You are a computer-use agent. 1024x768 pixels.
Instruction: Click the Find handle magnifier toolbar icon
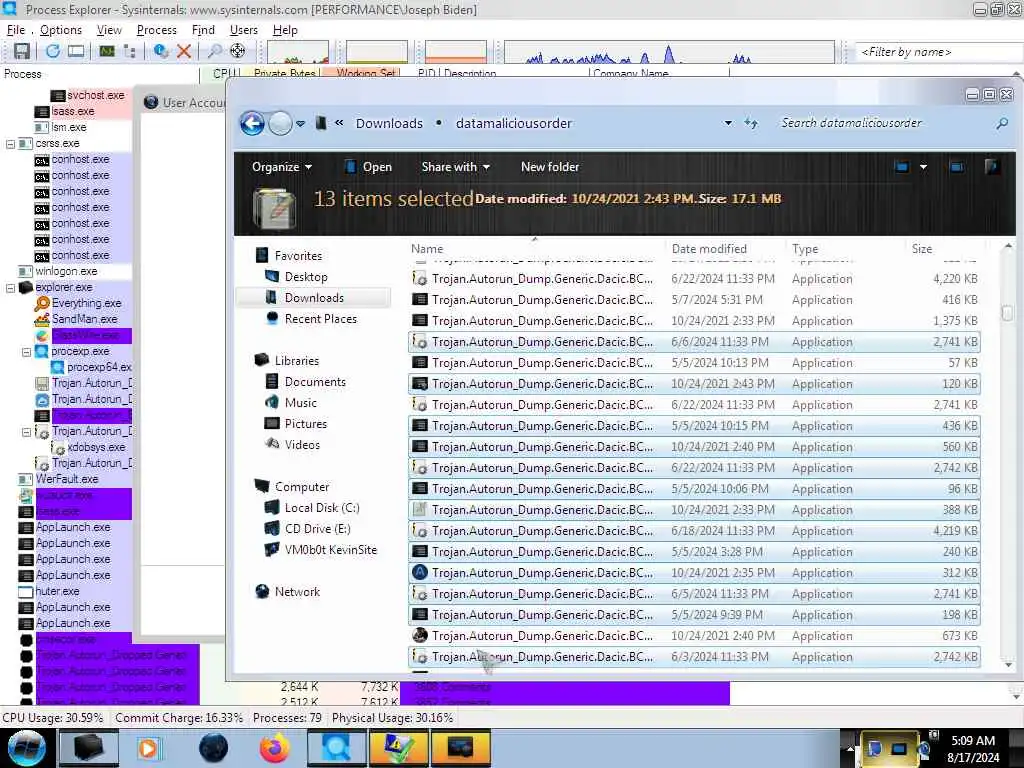coord(214,52)
